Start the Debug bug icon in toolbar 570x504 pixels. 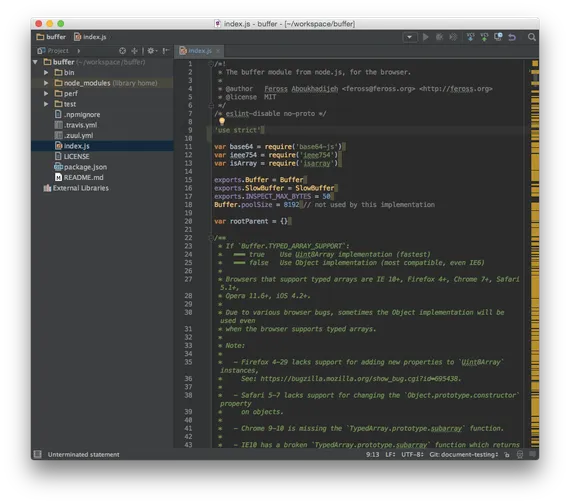pyautogui.click(x=439, y=37)
